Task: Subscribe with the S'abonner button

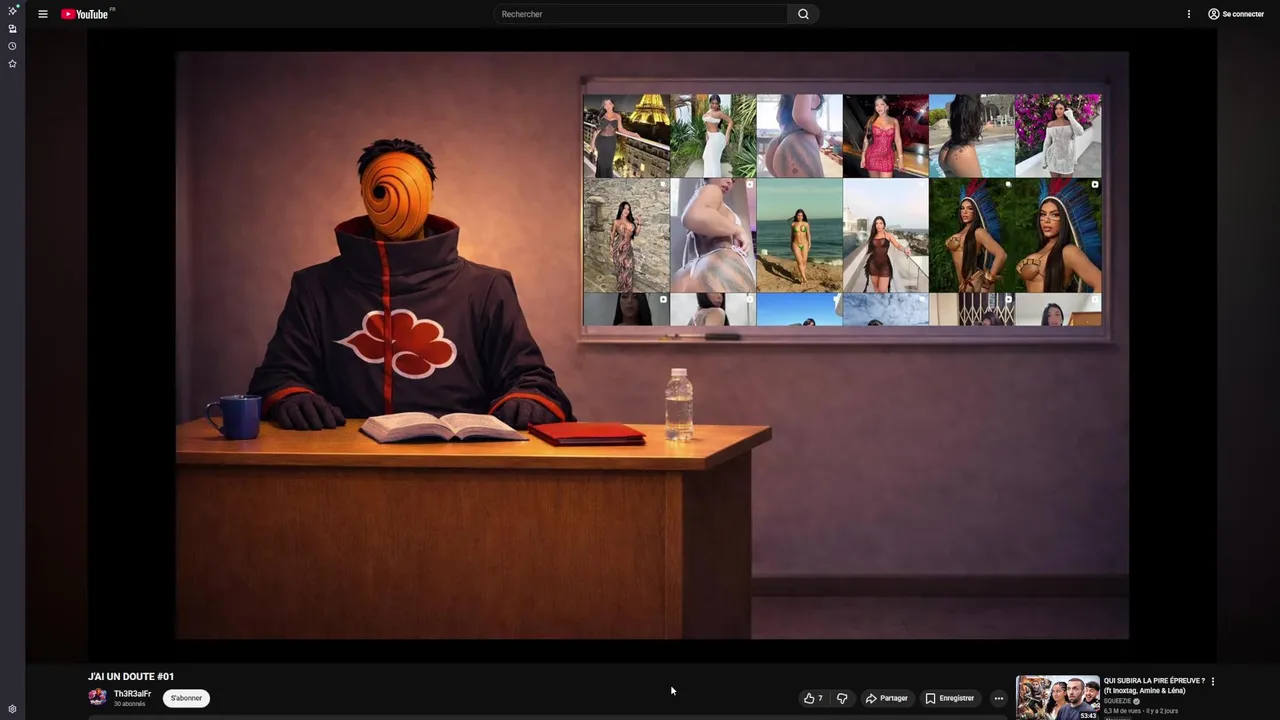Action: (x=186, y=698)
